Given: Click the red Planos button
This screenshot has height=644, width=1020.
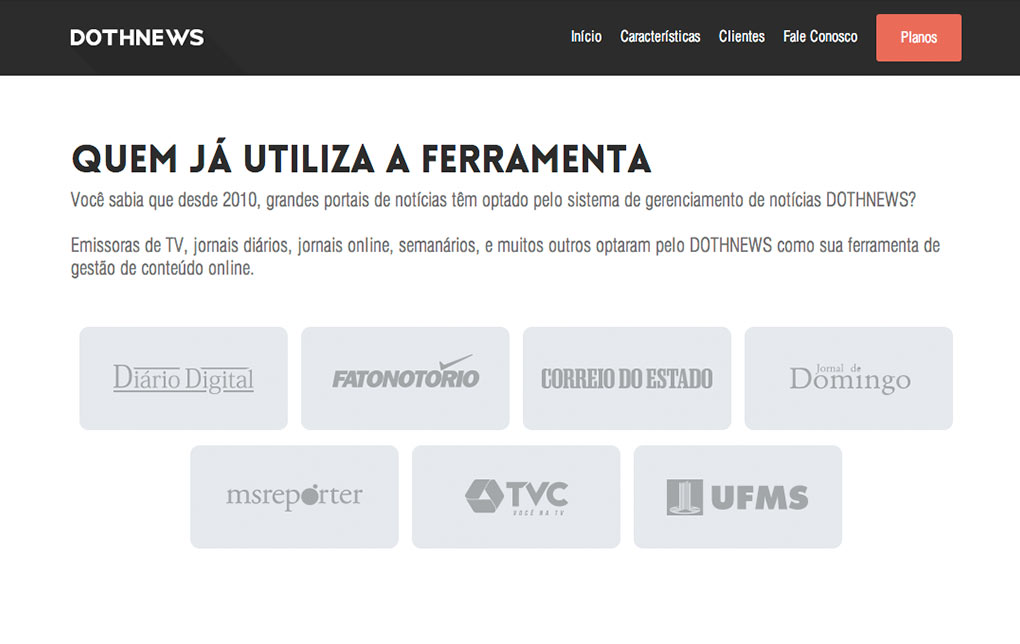Looking at the screenshot, I should (919, 38).
